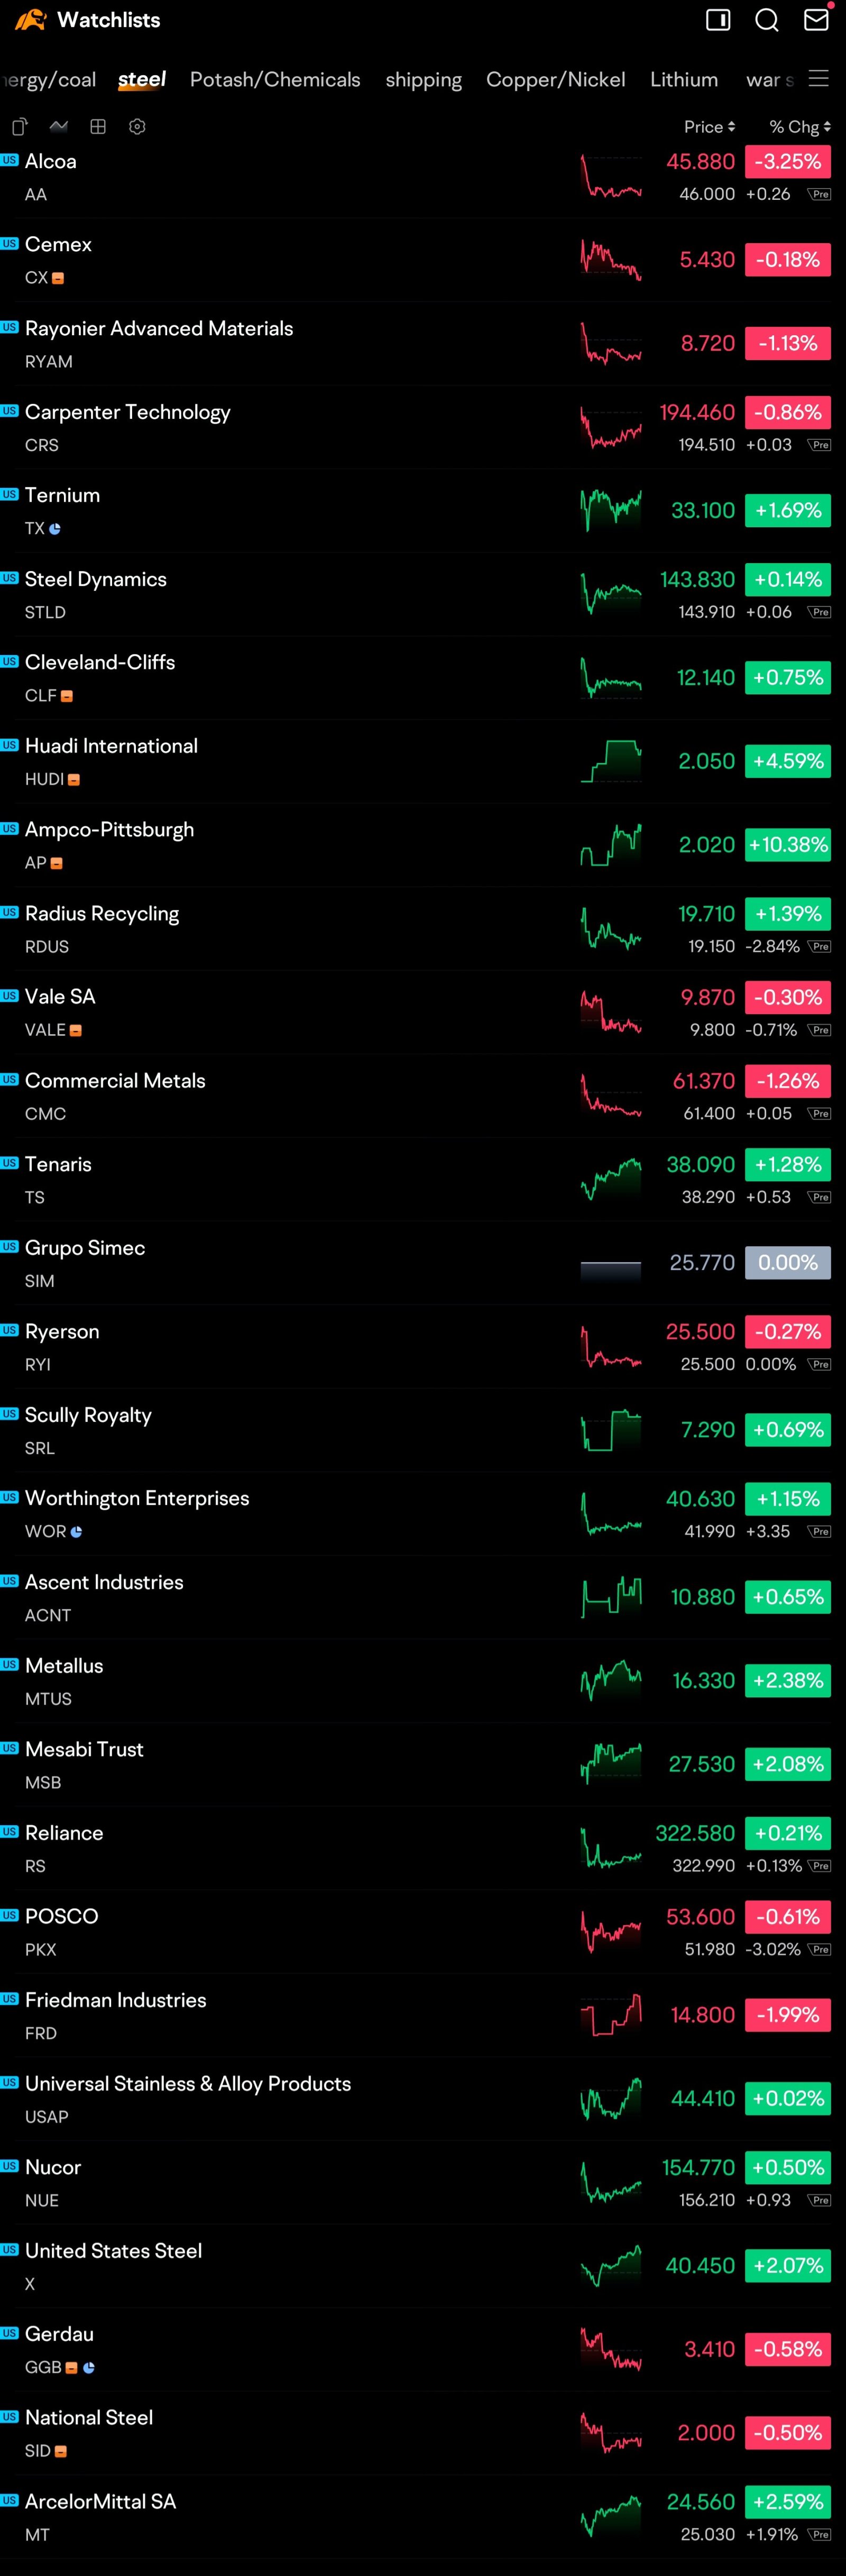Click Ampco-Pittsburgh +10.38% change badge
Image resolution: width=846 pixels, height=2576 pixels.
[788, 845]
